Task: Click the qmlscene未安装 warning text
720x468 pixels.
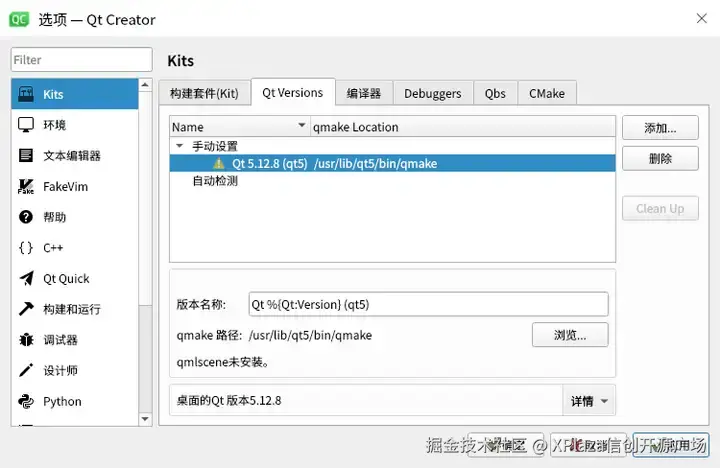Action: (x=223, y=362)
